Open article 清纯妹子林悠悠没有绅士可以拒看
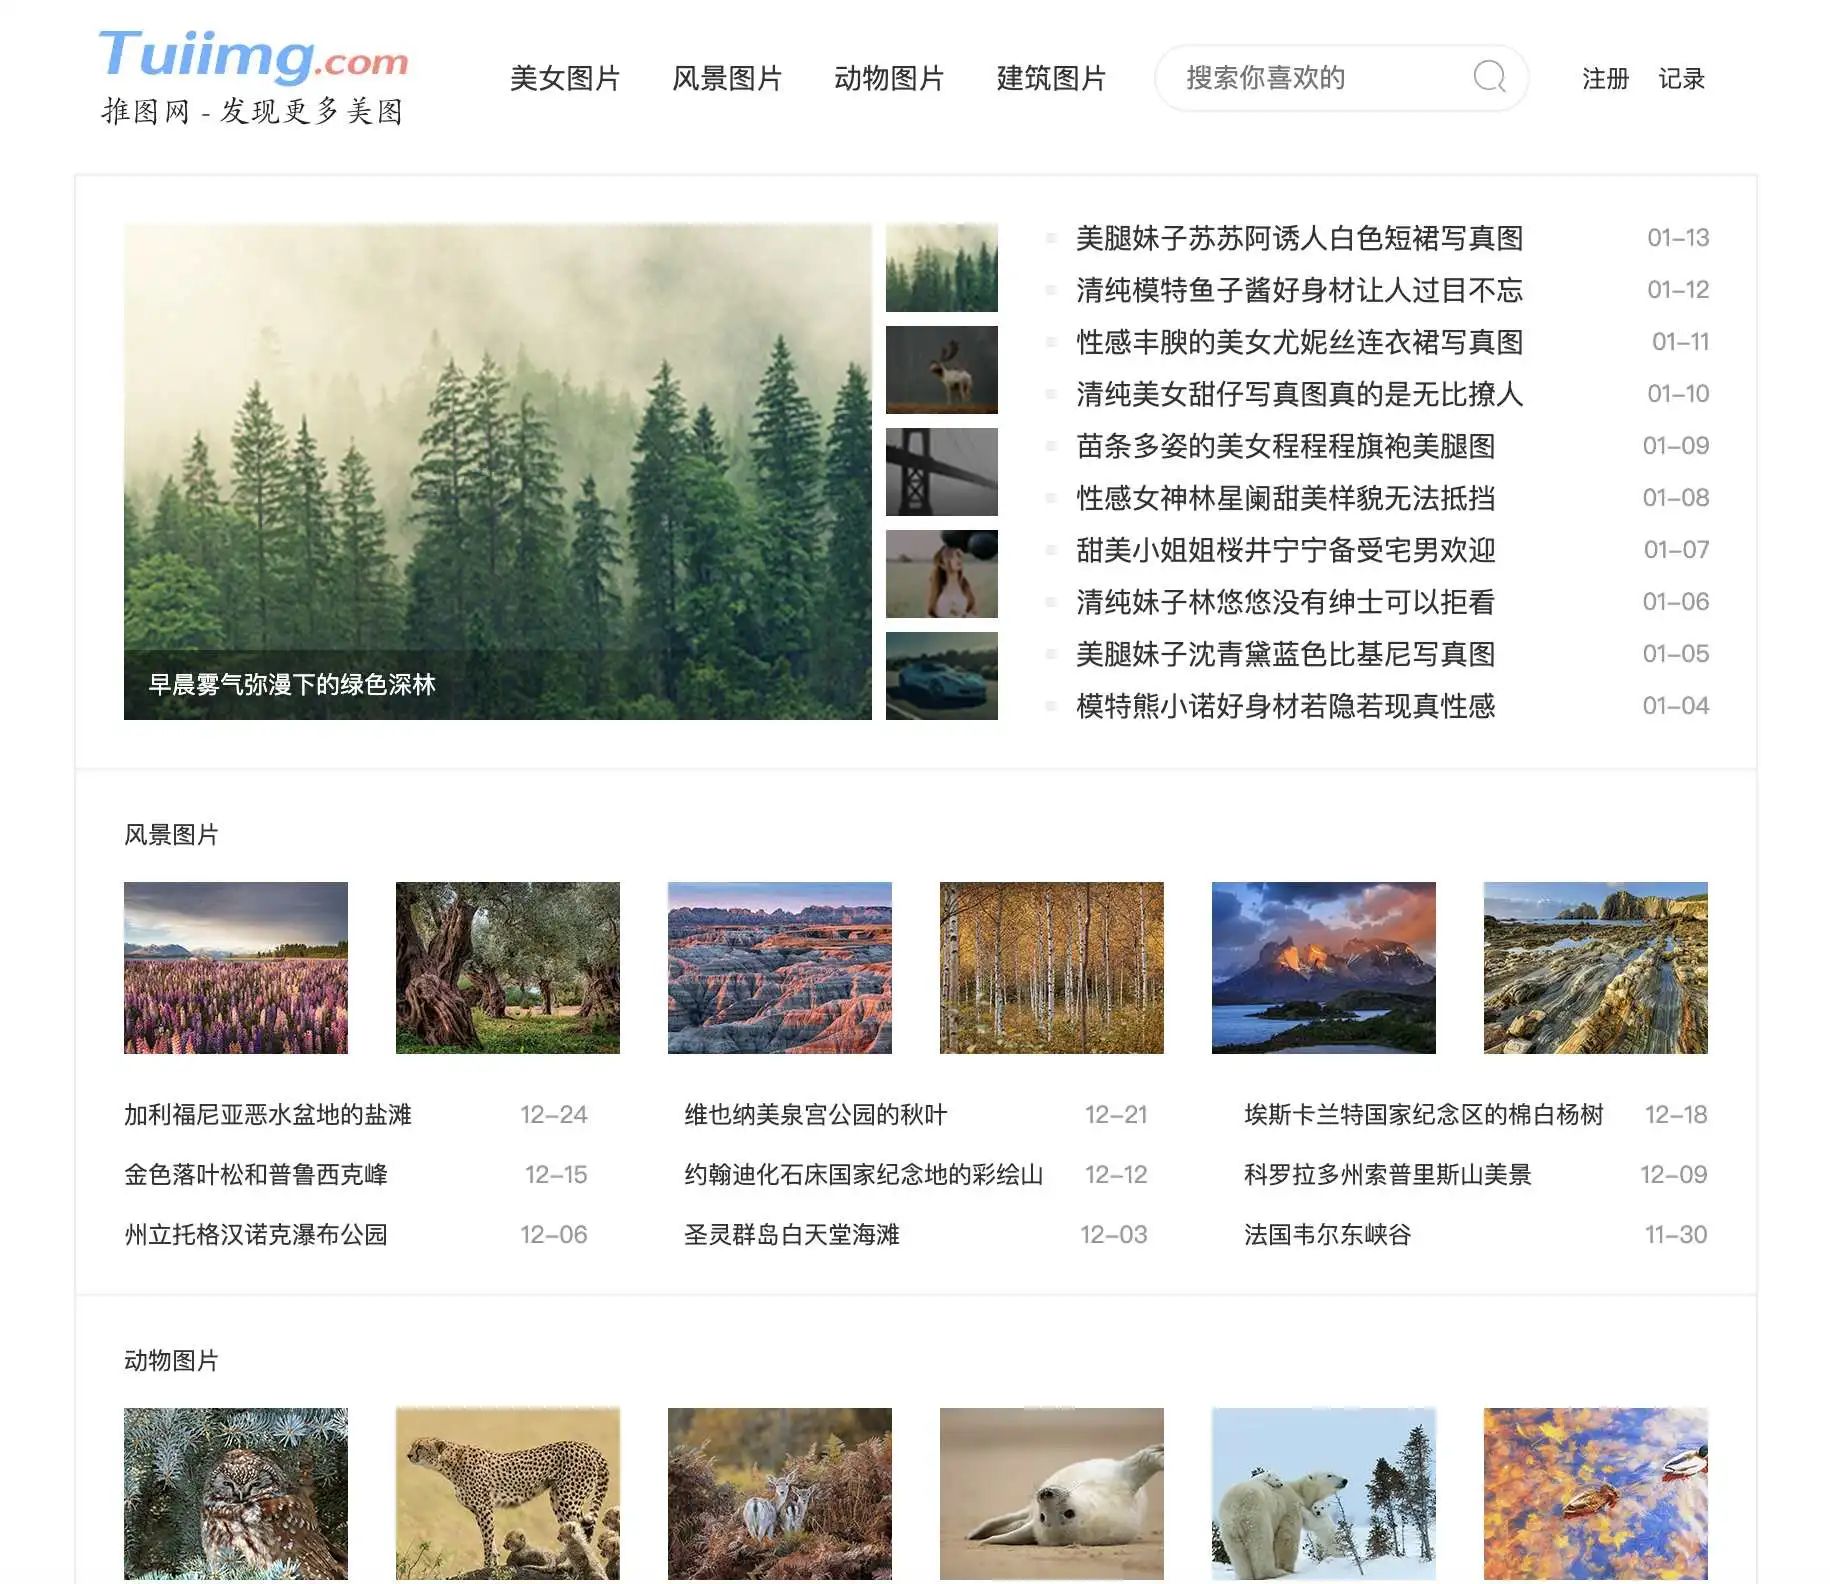1830x1584 pixels. tap(1285, 602)
